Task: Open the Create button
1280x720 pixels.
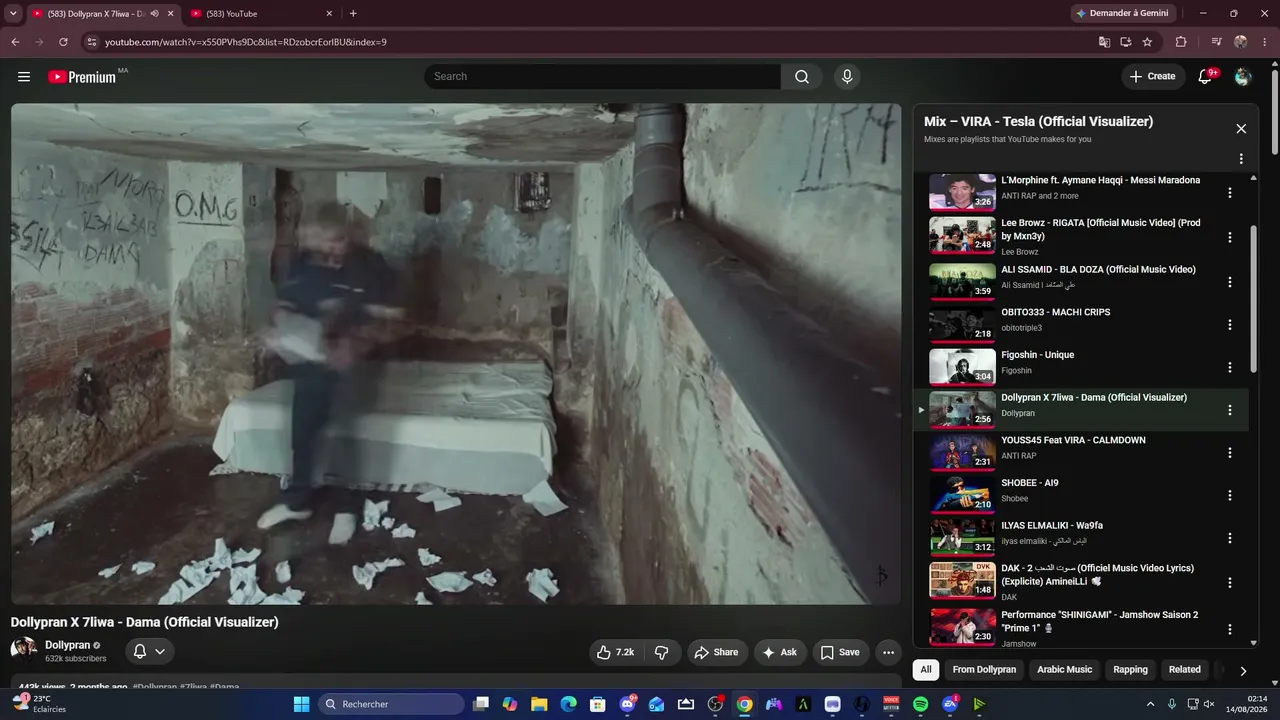Action: tap(1153, 77)
